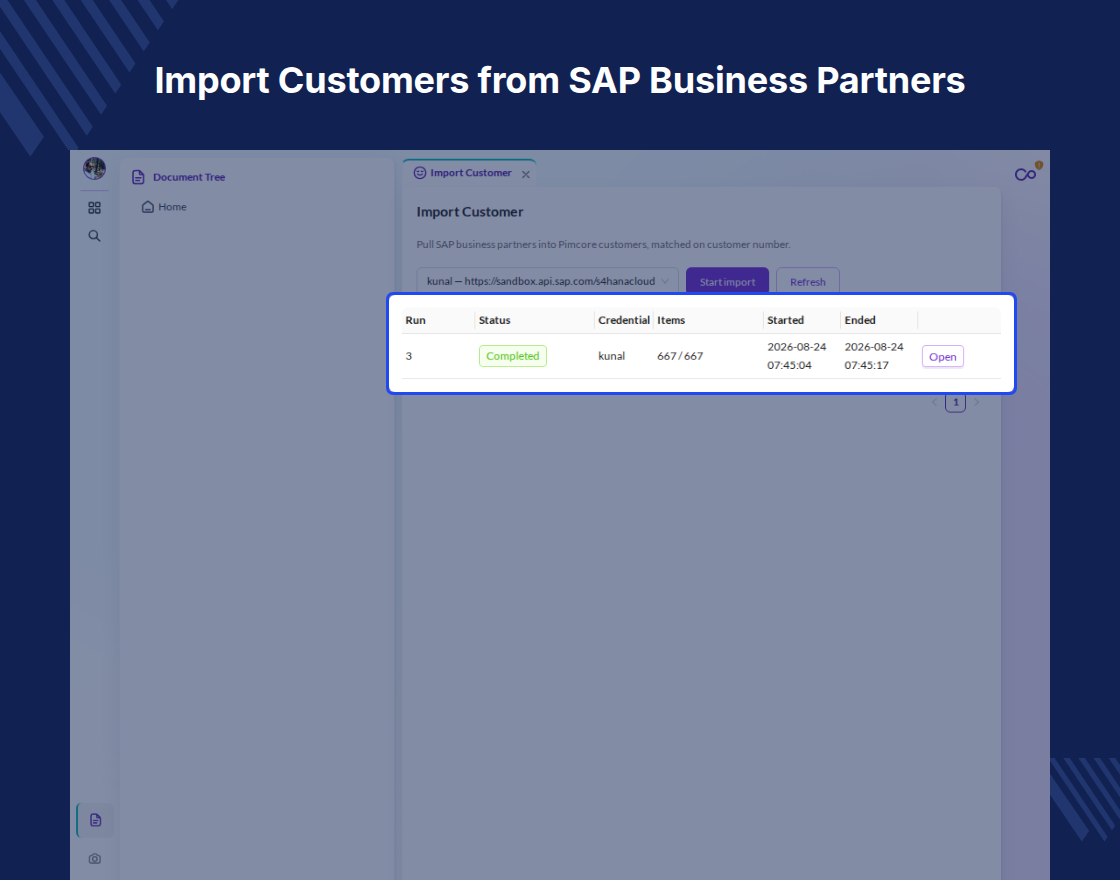The image size is (1120, 880).
Task: Switch to the Import Customer tab
Action: [469, 173]
